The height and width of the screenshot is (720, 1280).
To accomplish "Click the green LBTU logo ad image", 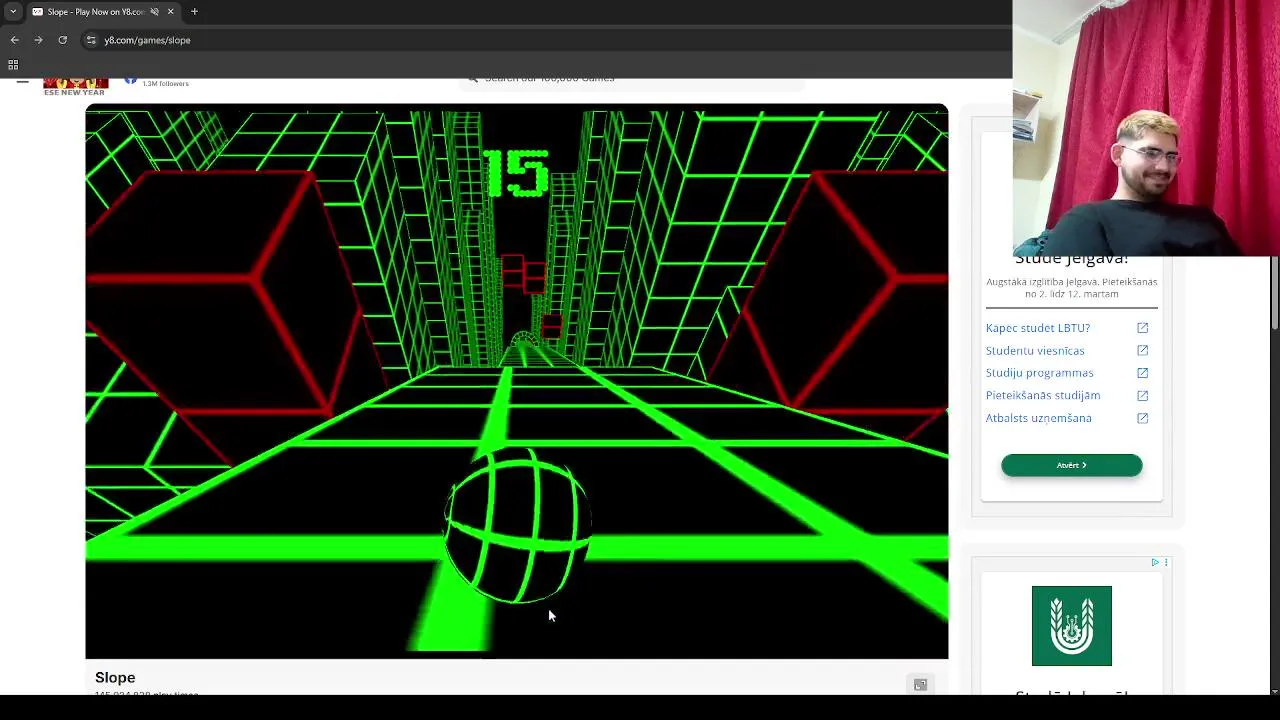I will point(1072,626).
